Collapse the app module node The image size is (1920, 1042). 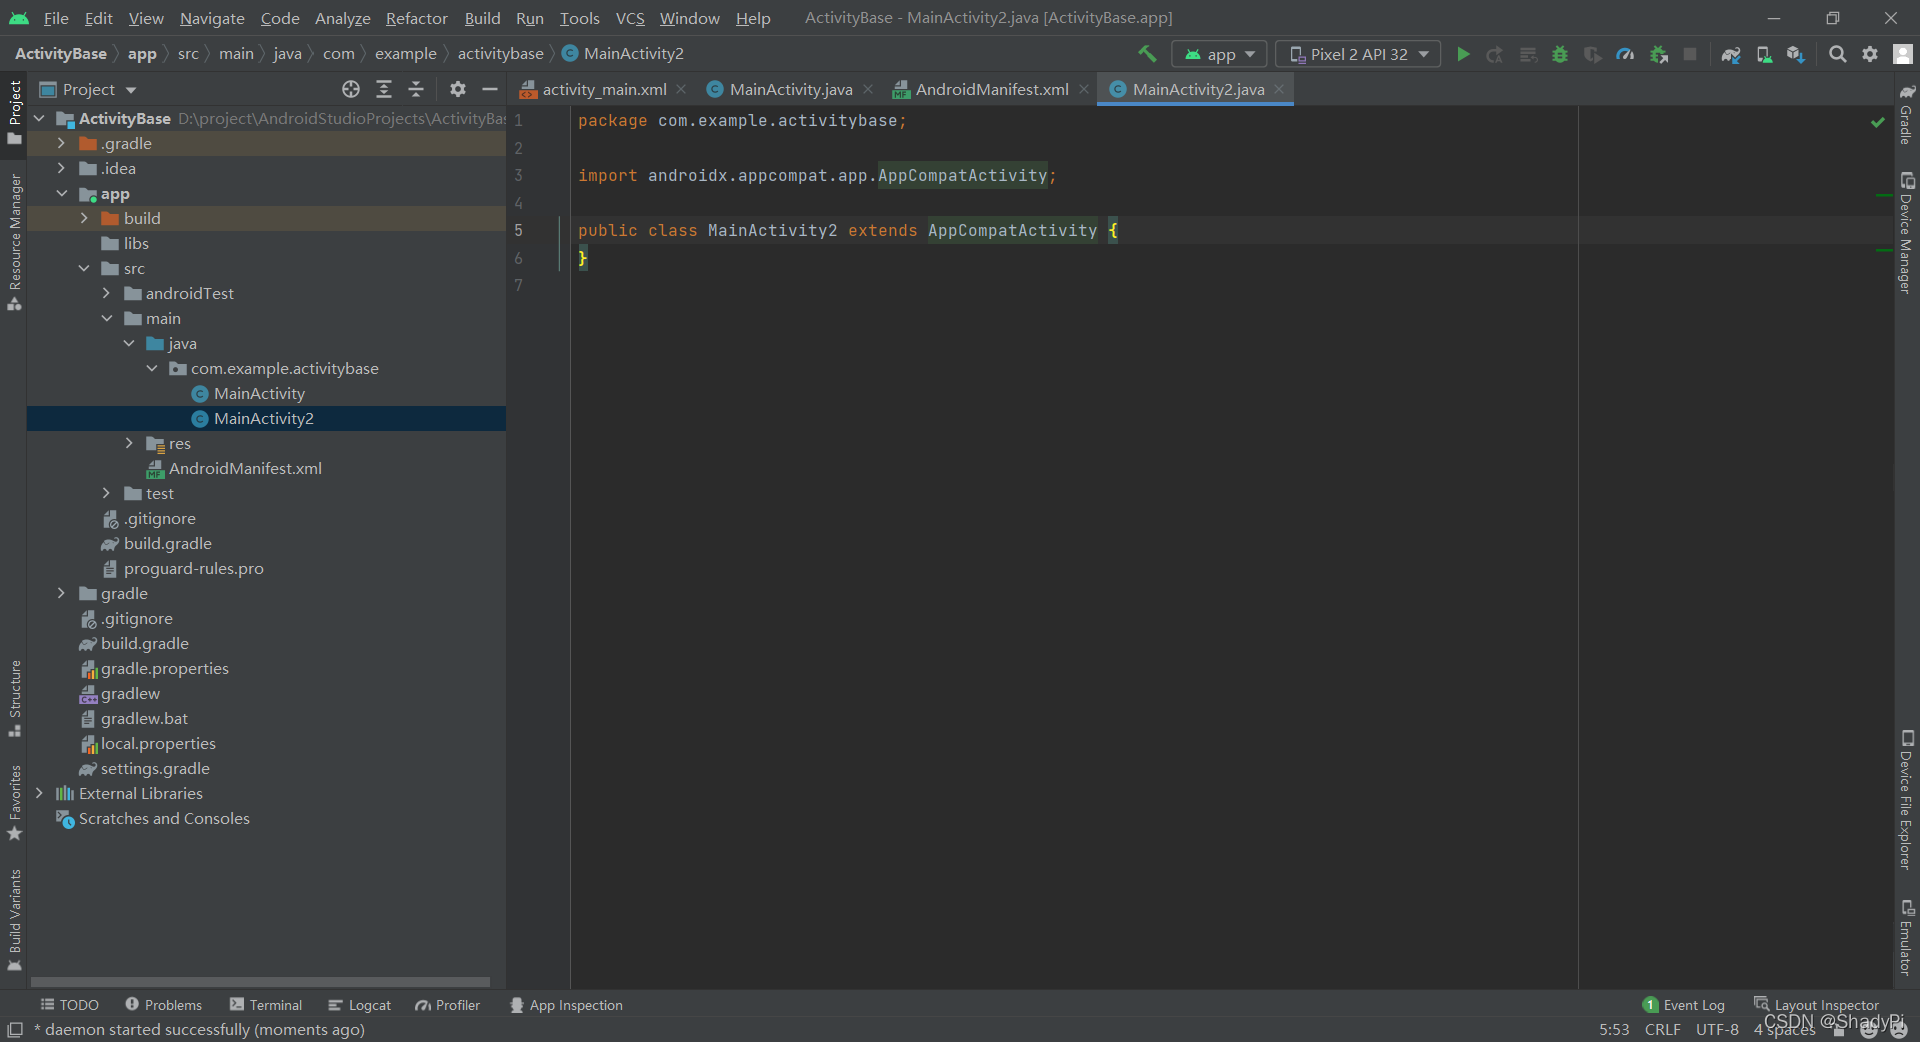click(x=61, y=193)
